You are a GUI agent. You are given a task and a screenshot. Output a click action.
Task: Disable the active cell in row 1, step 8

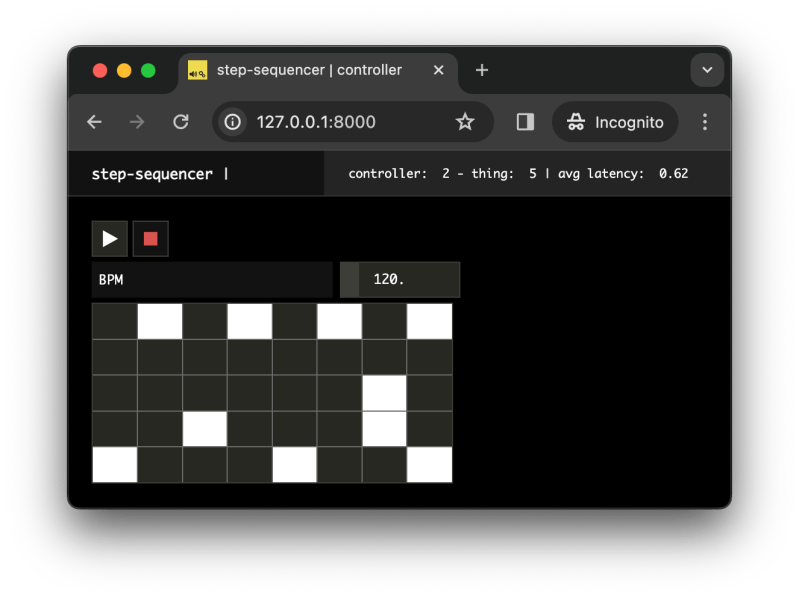[430, 321]
